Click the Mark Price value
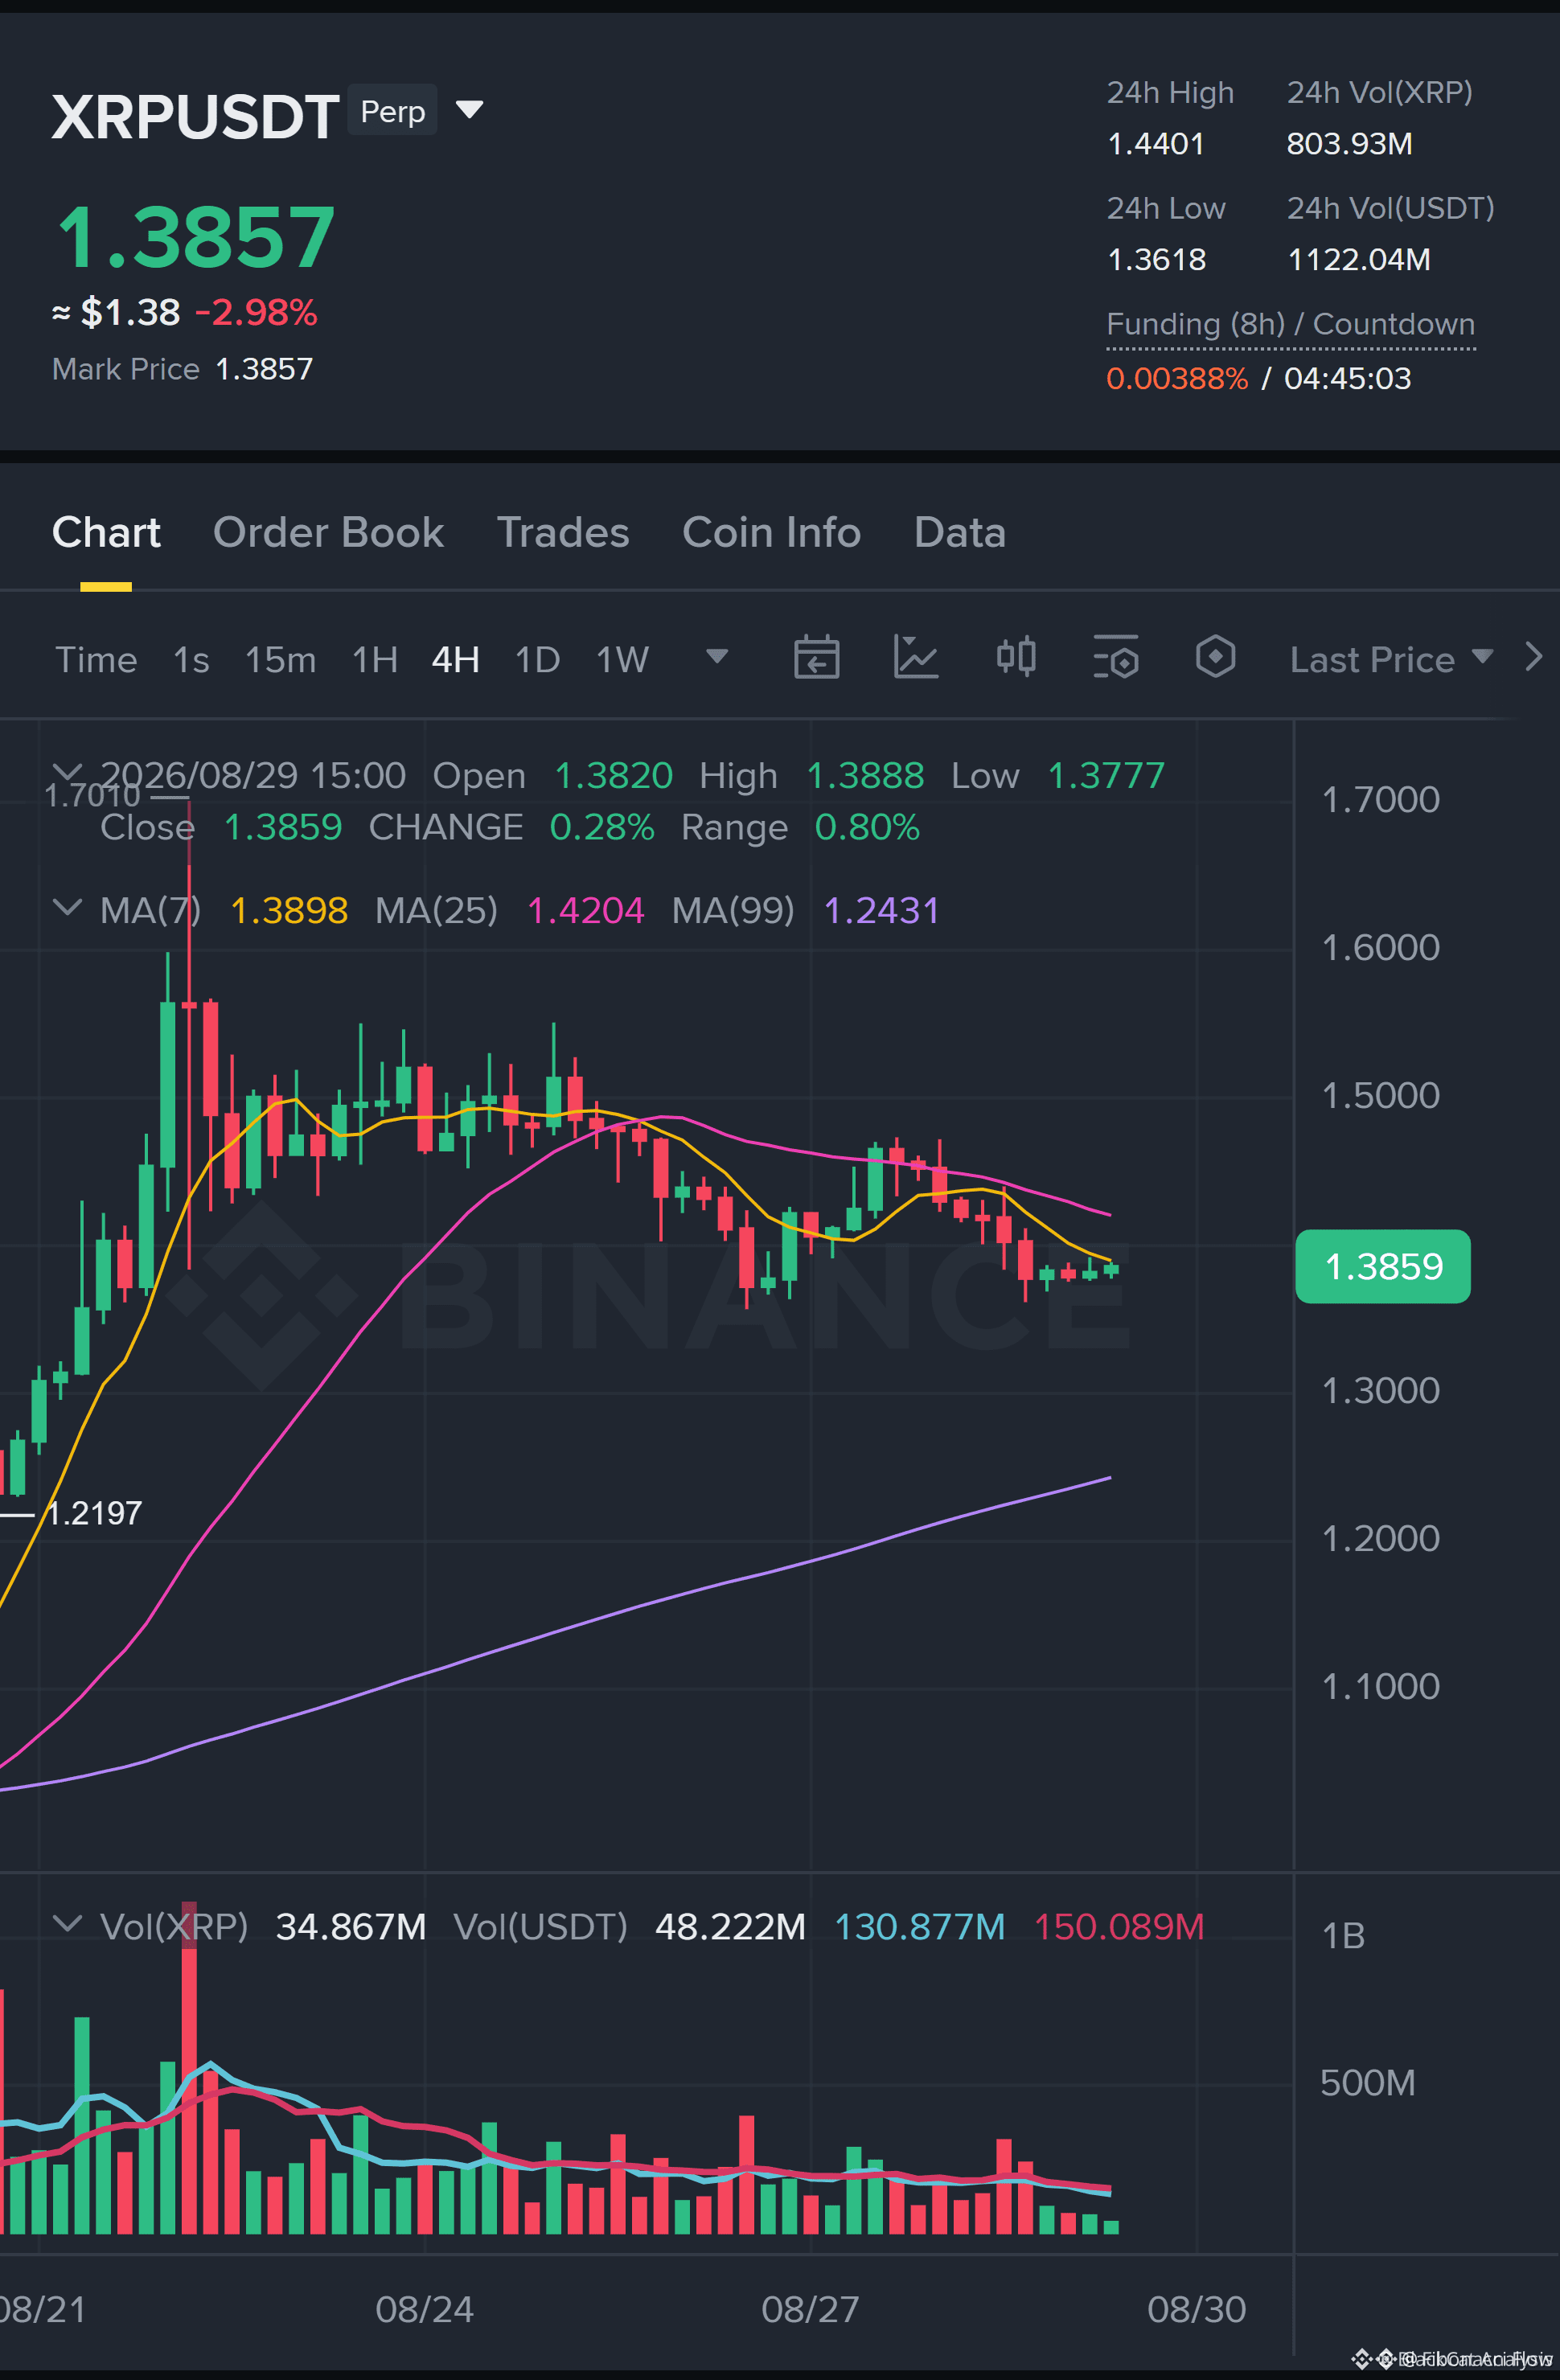 [x=264, y=369]
